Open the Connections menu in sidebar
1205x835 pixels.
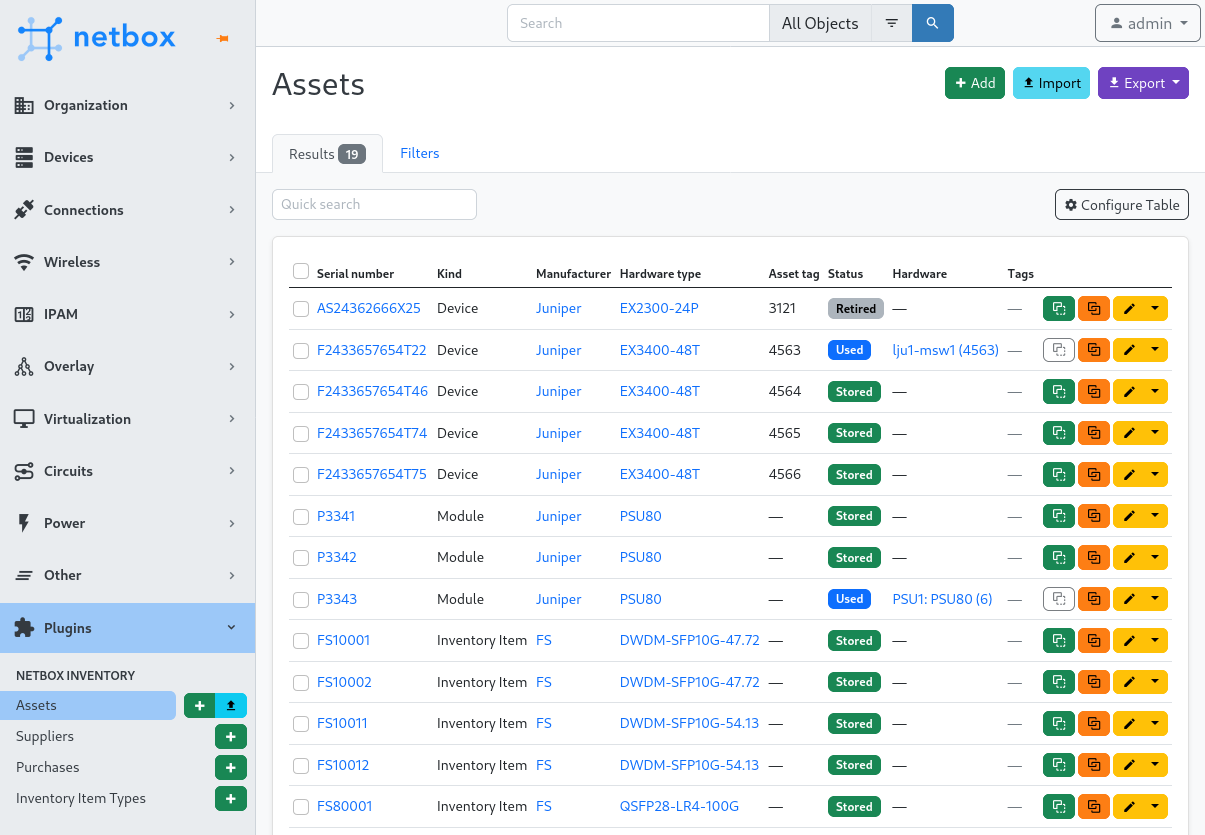127,210
